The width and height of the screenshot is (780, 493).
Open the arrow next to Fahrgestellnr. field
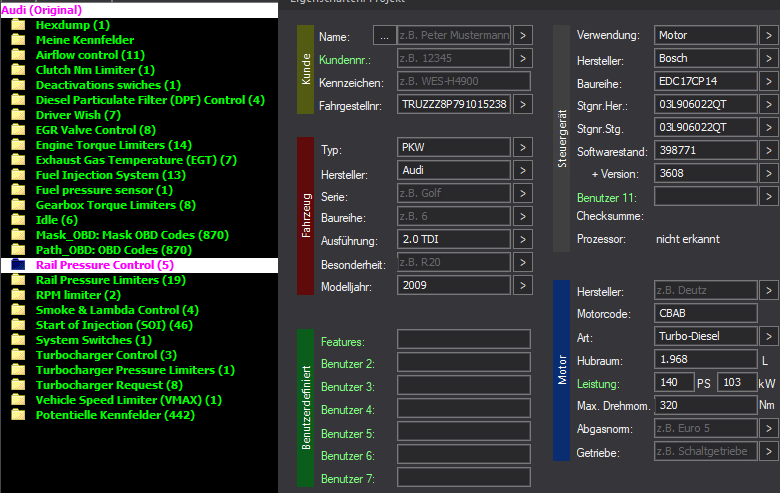tap(522, 104)
